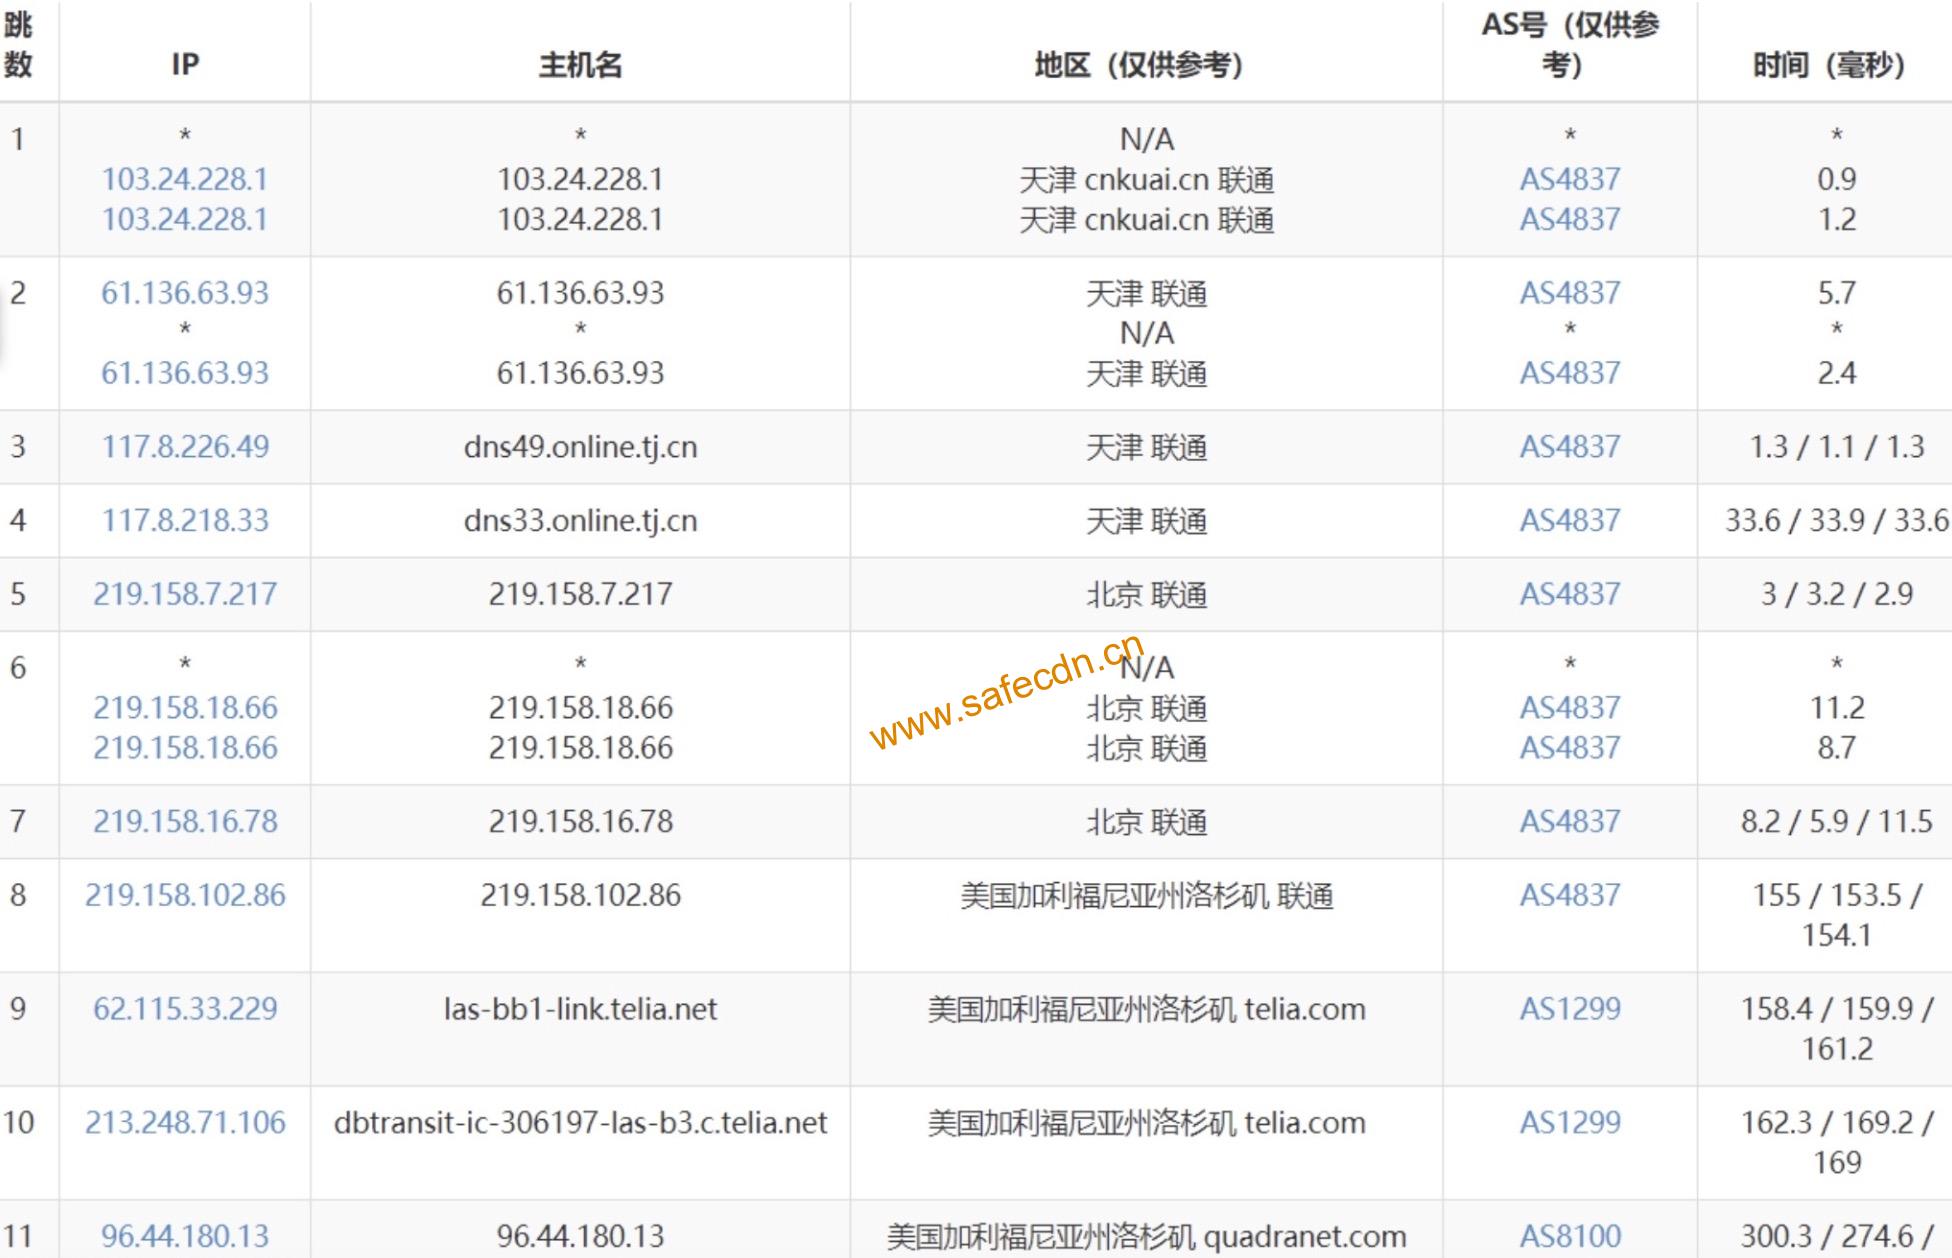Viewport: 1952px width, 1258px height.
Task: Click the 11.2 time value in hop 6
Action: pyautogui.click(x=1836, y=708)
